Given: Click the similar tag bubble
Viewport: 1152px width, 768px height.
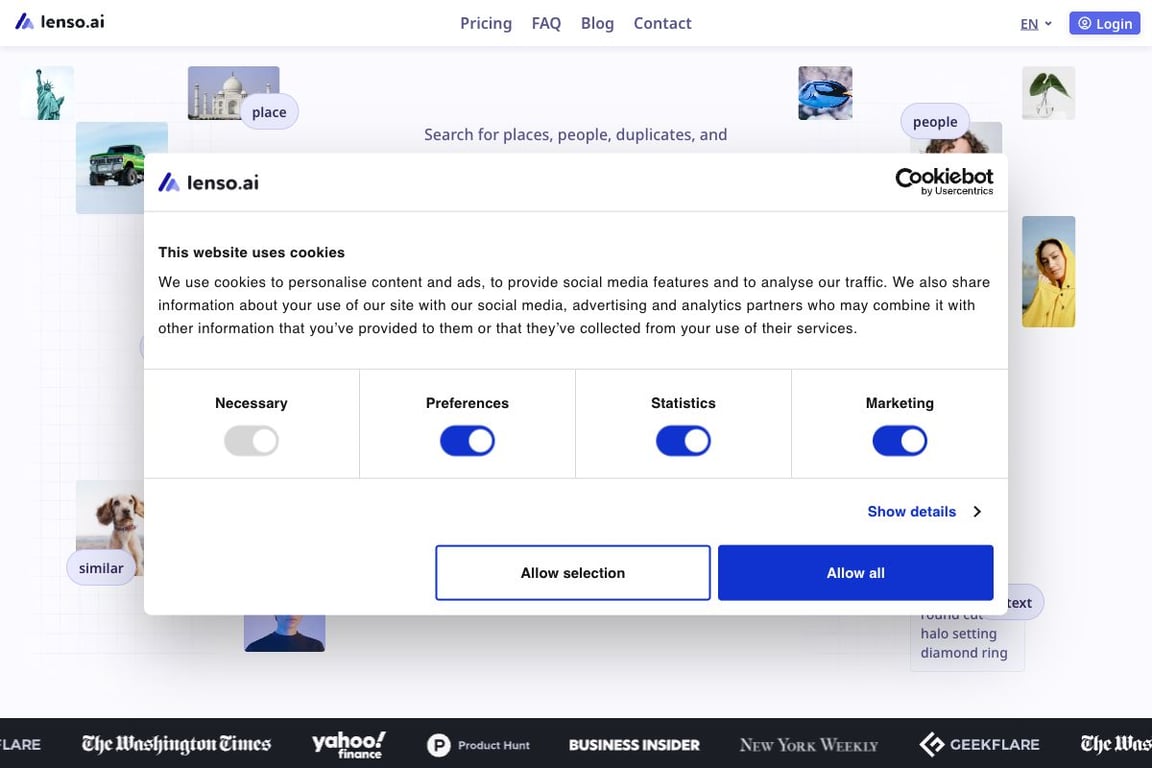Looking at the screenshot, I should (x=101, y=568).
